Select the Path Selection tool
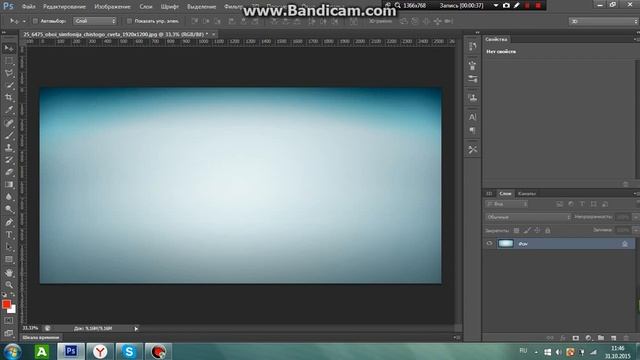The width and height of the screenshot is (640, 360). coord(9,247)
